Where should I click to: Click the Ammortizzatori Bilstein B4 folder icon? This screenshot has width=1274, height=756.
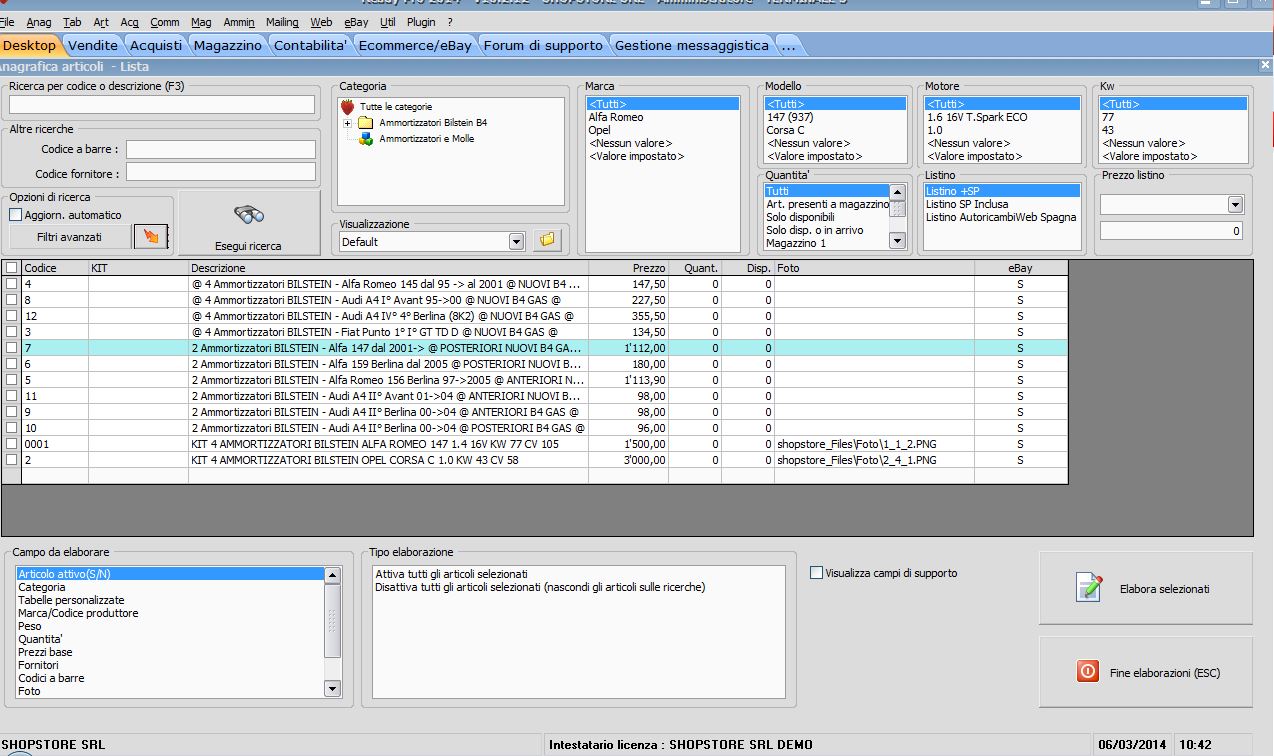365,123
